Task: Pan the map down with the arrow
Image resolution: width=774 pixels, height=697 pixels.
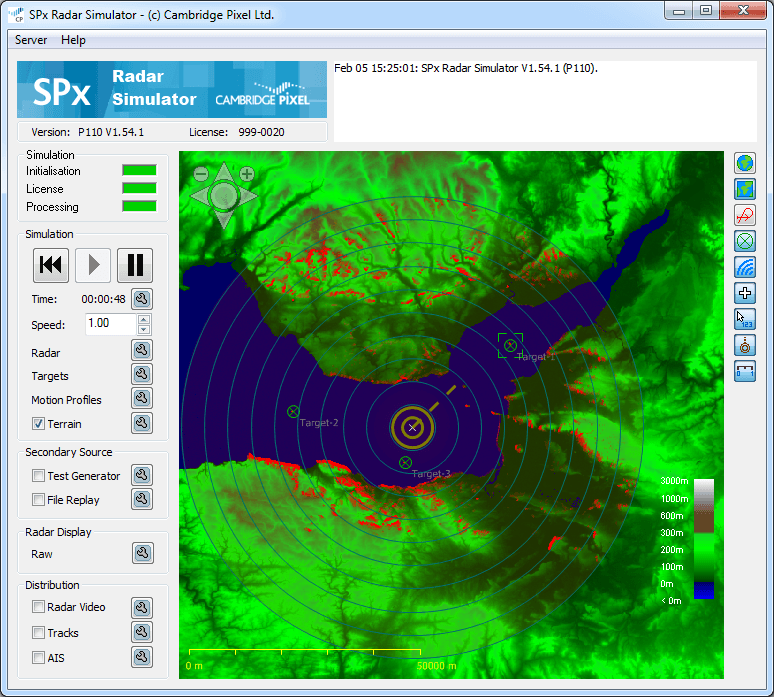Action: (224, 220)
